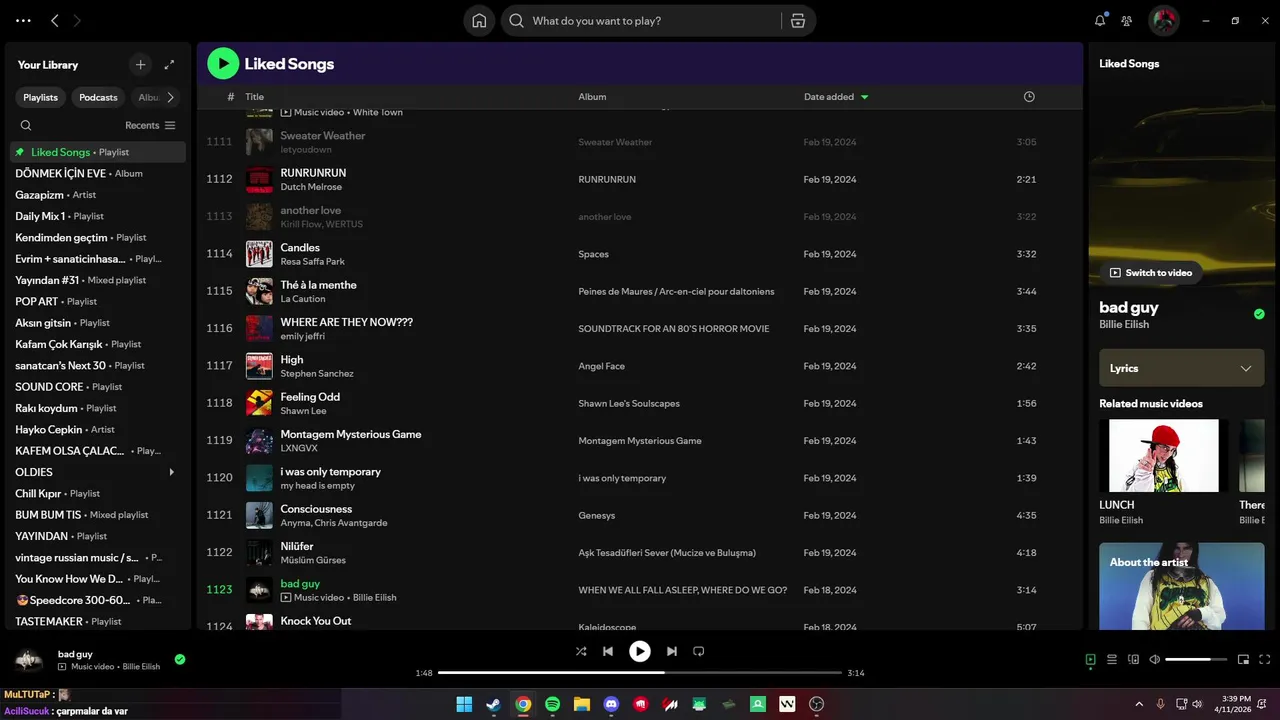Adjust the volume slider
Image resolution: width=1280 pixels, height=720 pixels.
pos(1196,659)
